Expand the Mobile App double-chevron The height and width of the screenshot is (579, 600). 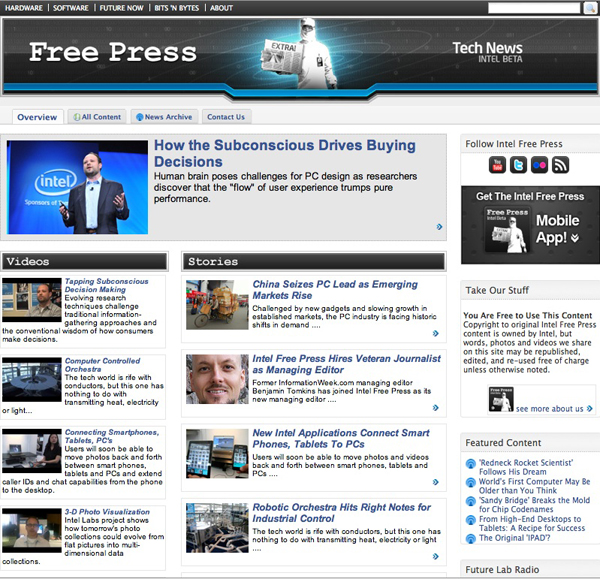575,238
